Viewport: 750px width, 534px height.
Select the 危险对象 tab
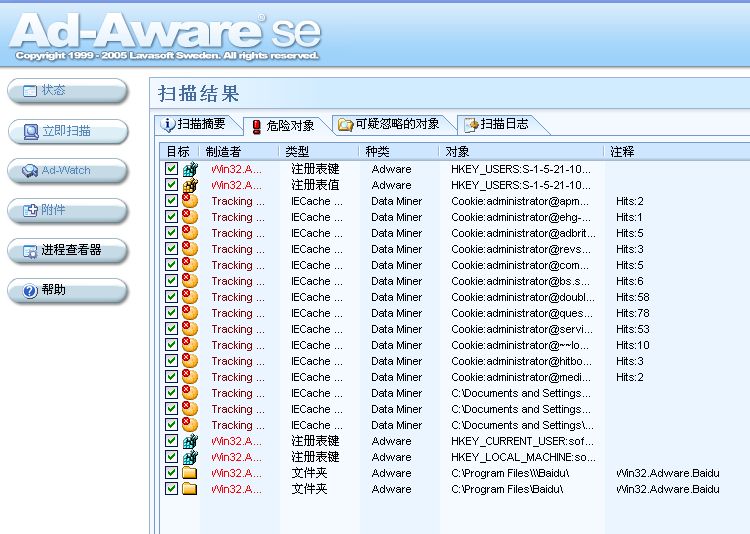[285, 126]
